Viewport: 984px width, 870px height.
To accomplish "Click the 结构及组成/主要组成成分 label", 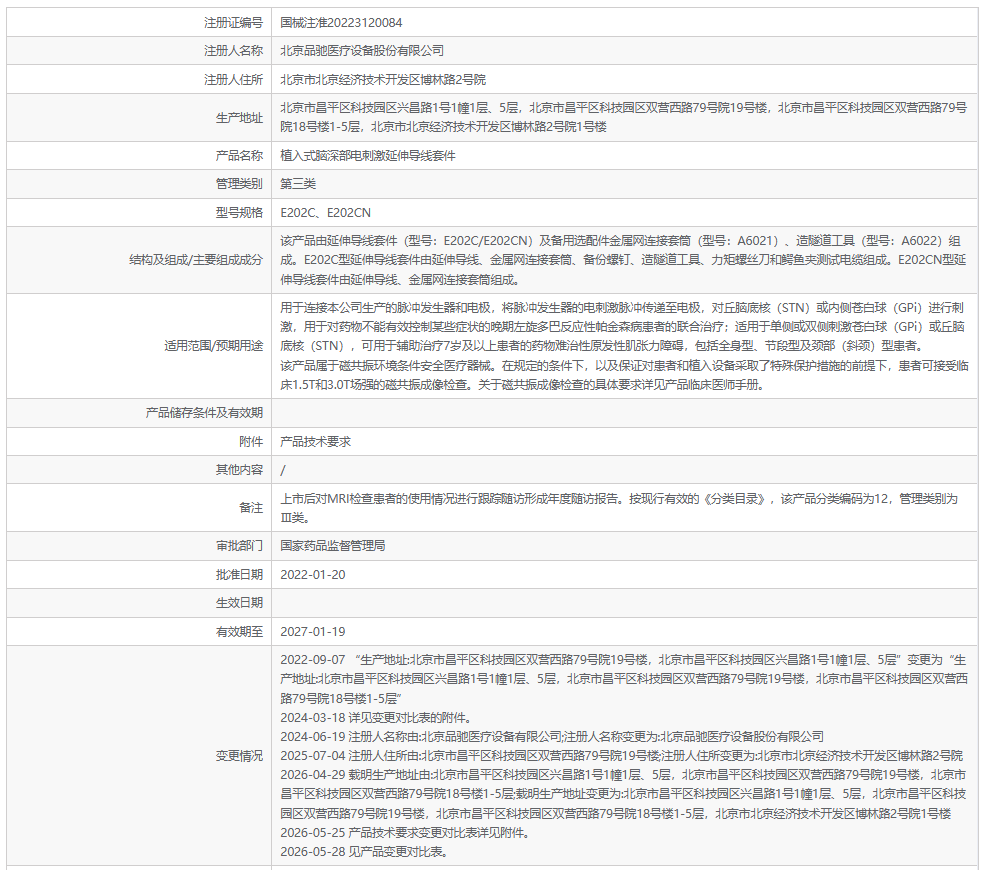I will [196, 260].
